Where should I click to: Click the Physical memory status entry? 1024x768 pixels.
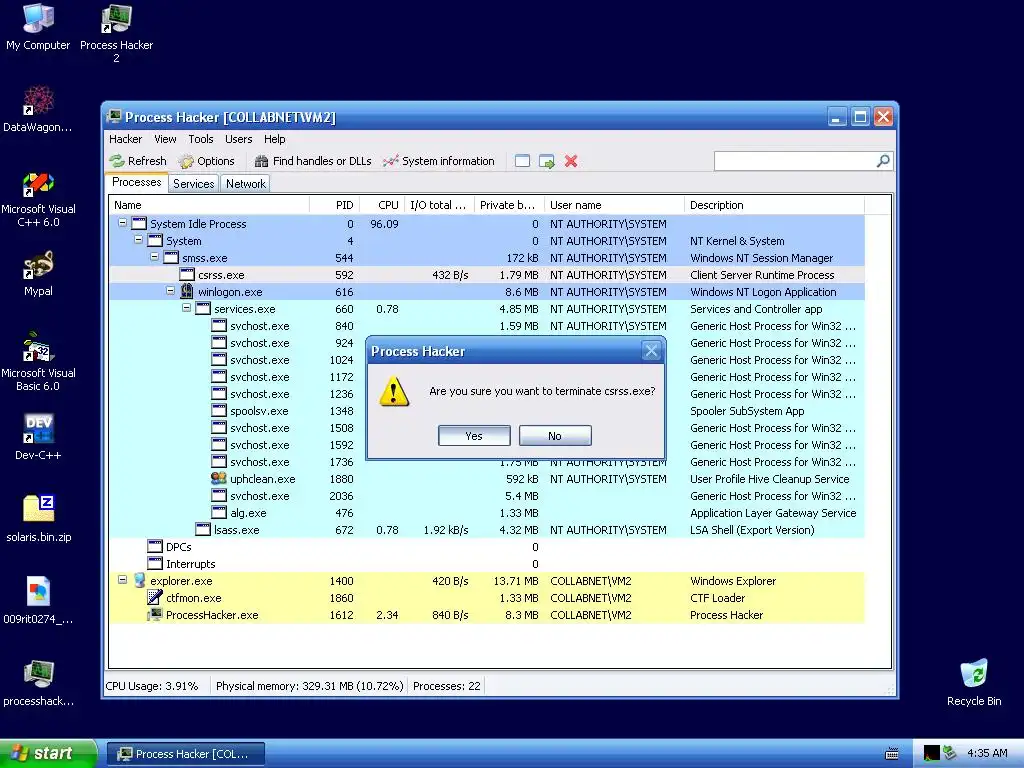coord(310,686)
